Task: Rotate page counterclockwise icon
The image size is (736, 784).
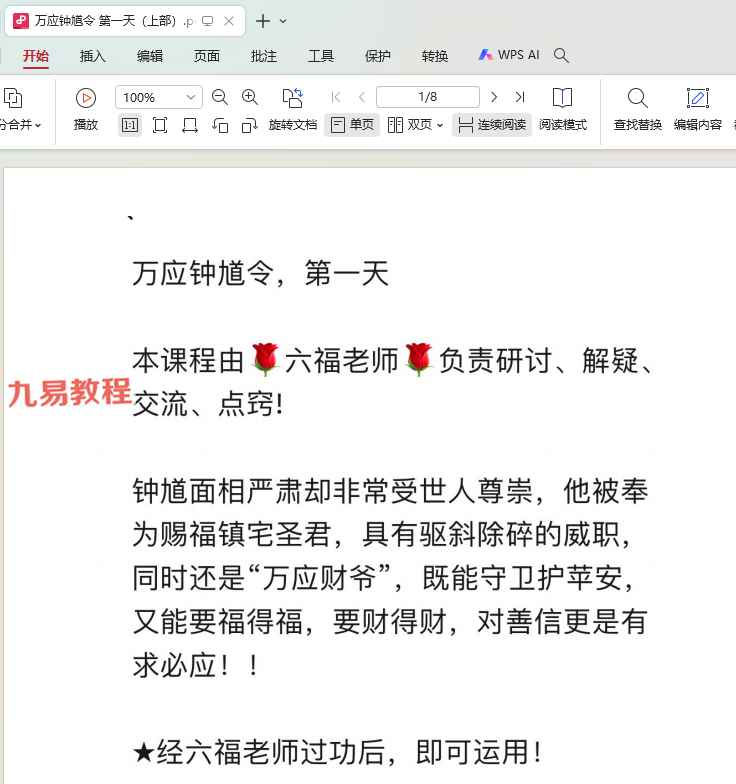Action: click(x=220, y=125)
